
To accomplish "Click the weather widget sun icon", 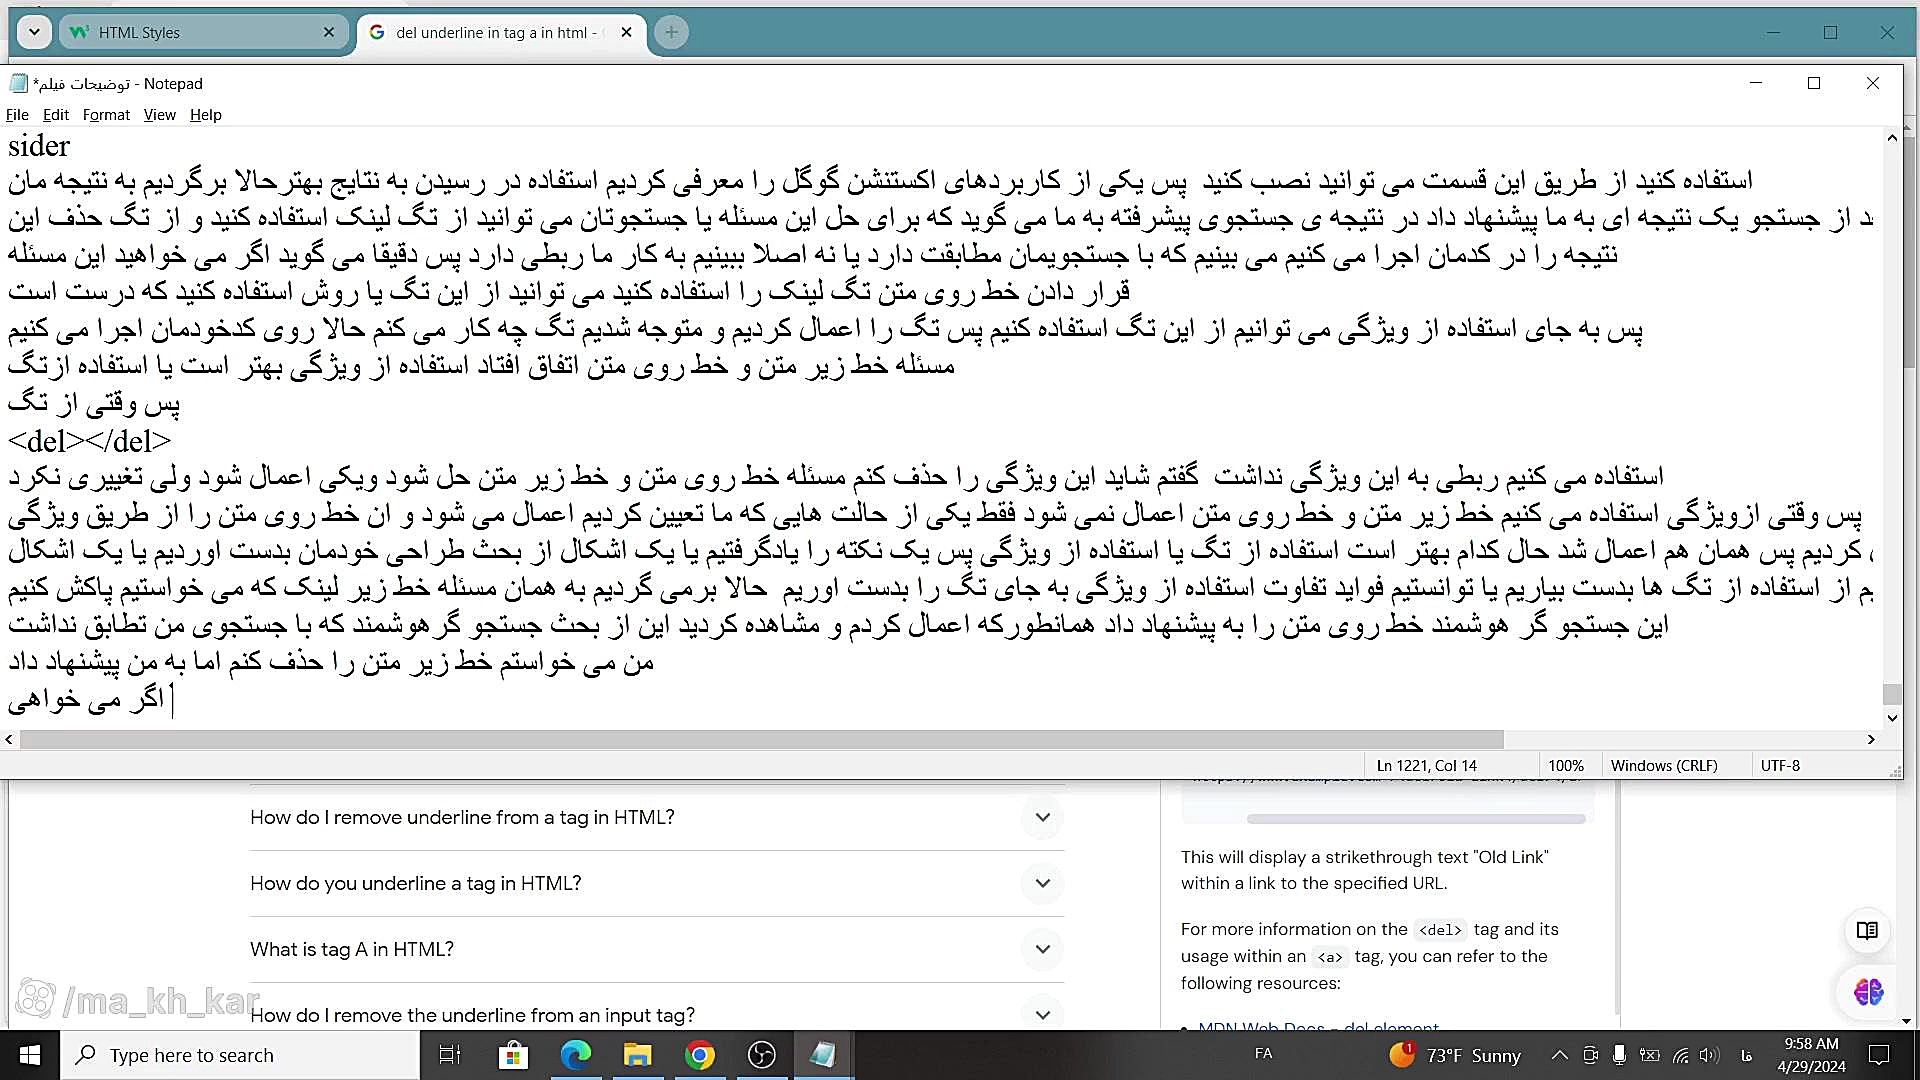I will point(1402,1054).
